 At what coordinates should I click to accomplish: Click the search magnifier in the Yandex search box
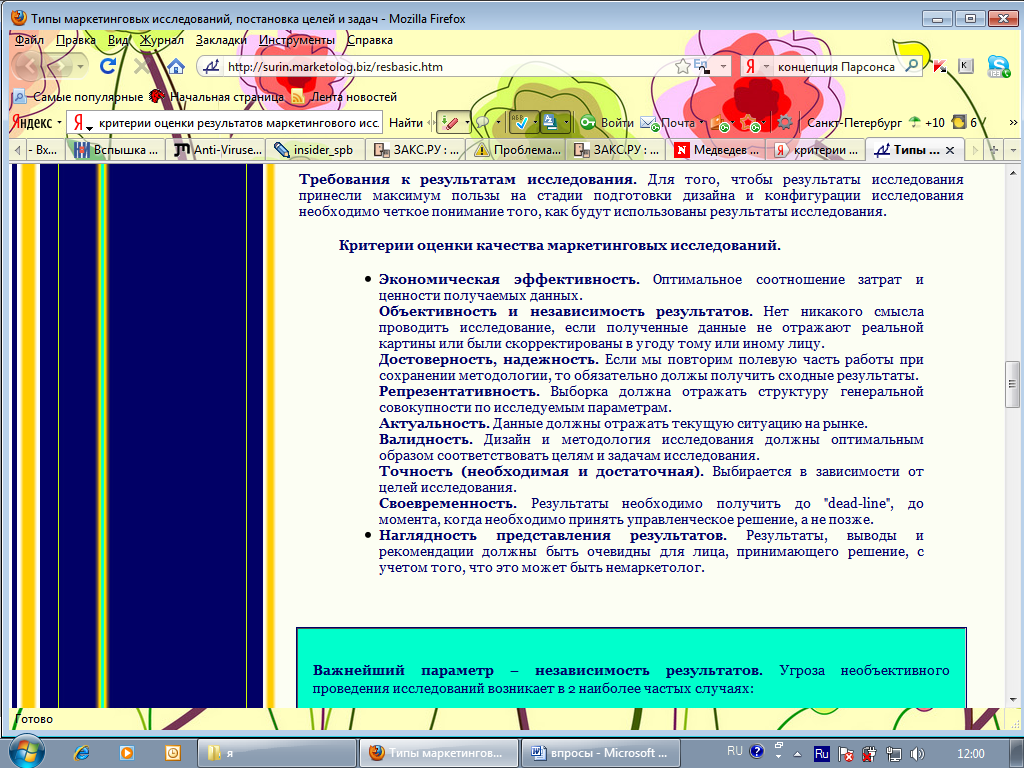pyautogui.click(x=912, y=65)
